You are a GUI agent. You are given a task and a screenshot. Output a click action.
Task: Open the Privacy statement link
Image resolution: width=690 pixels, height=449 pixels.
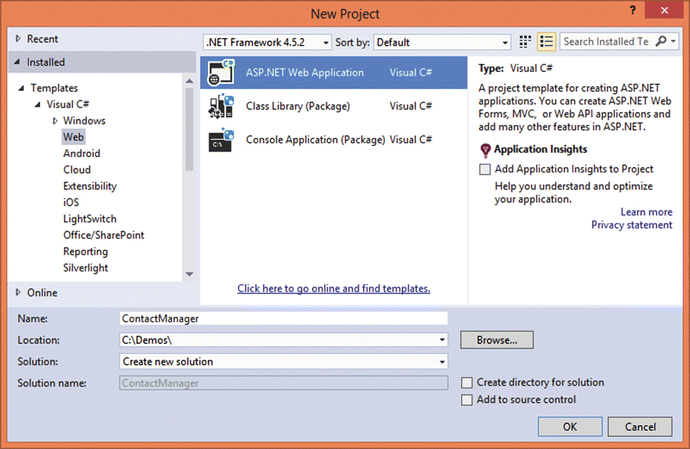631,225
